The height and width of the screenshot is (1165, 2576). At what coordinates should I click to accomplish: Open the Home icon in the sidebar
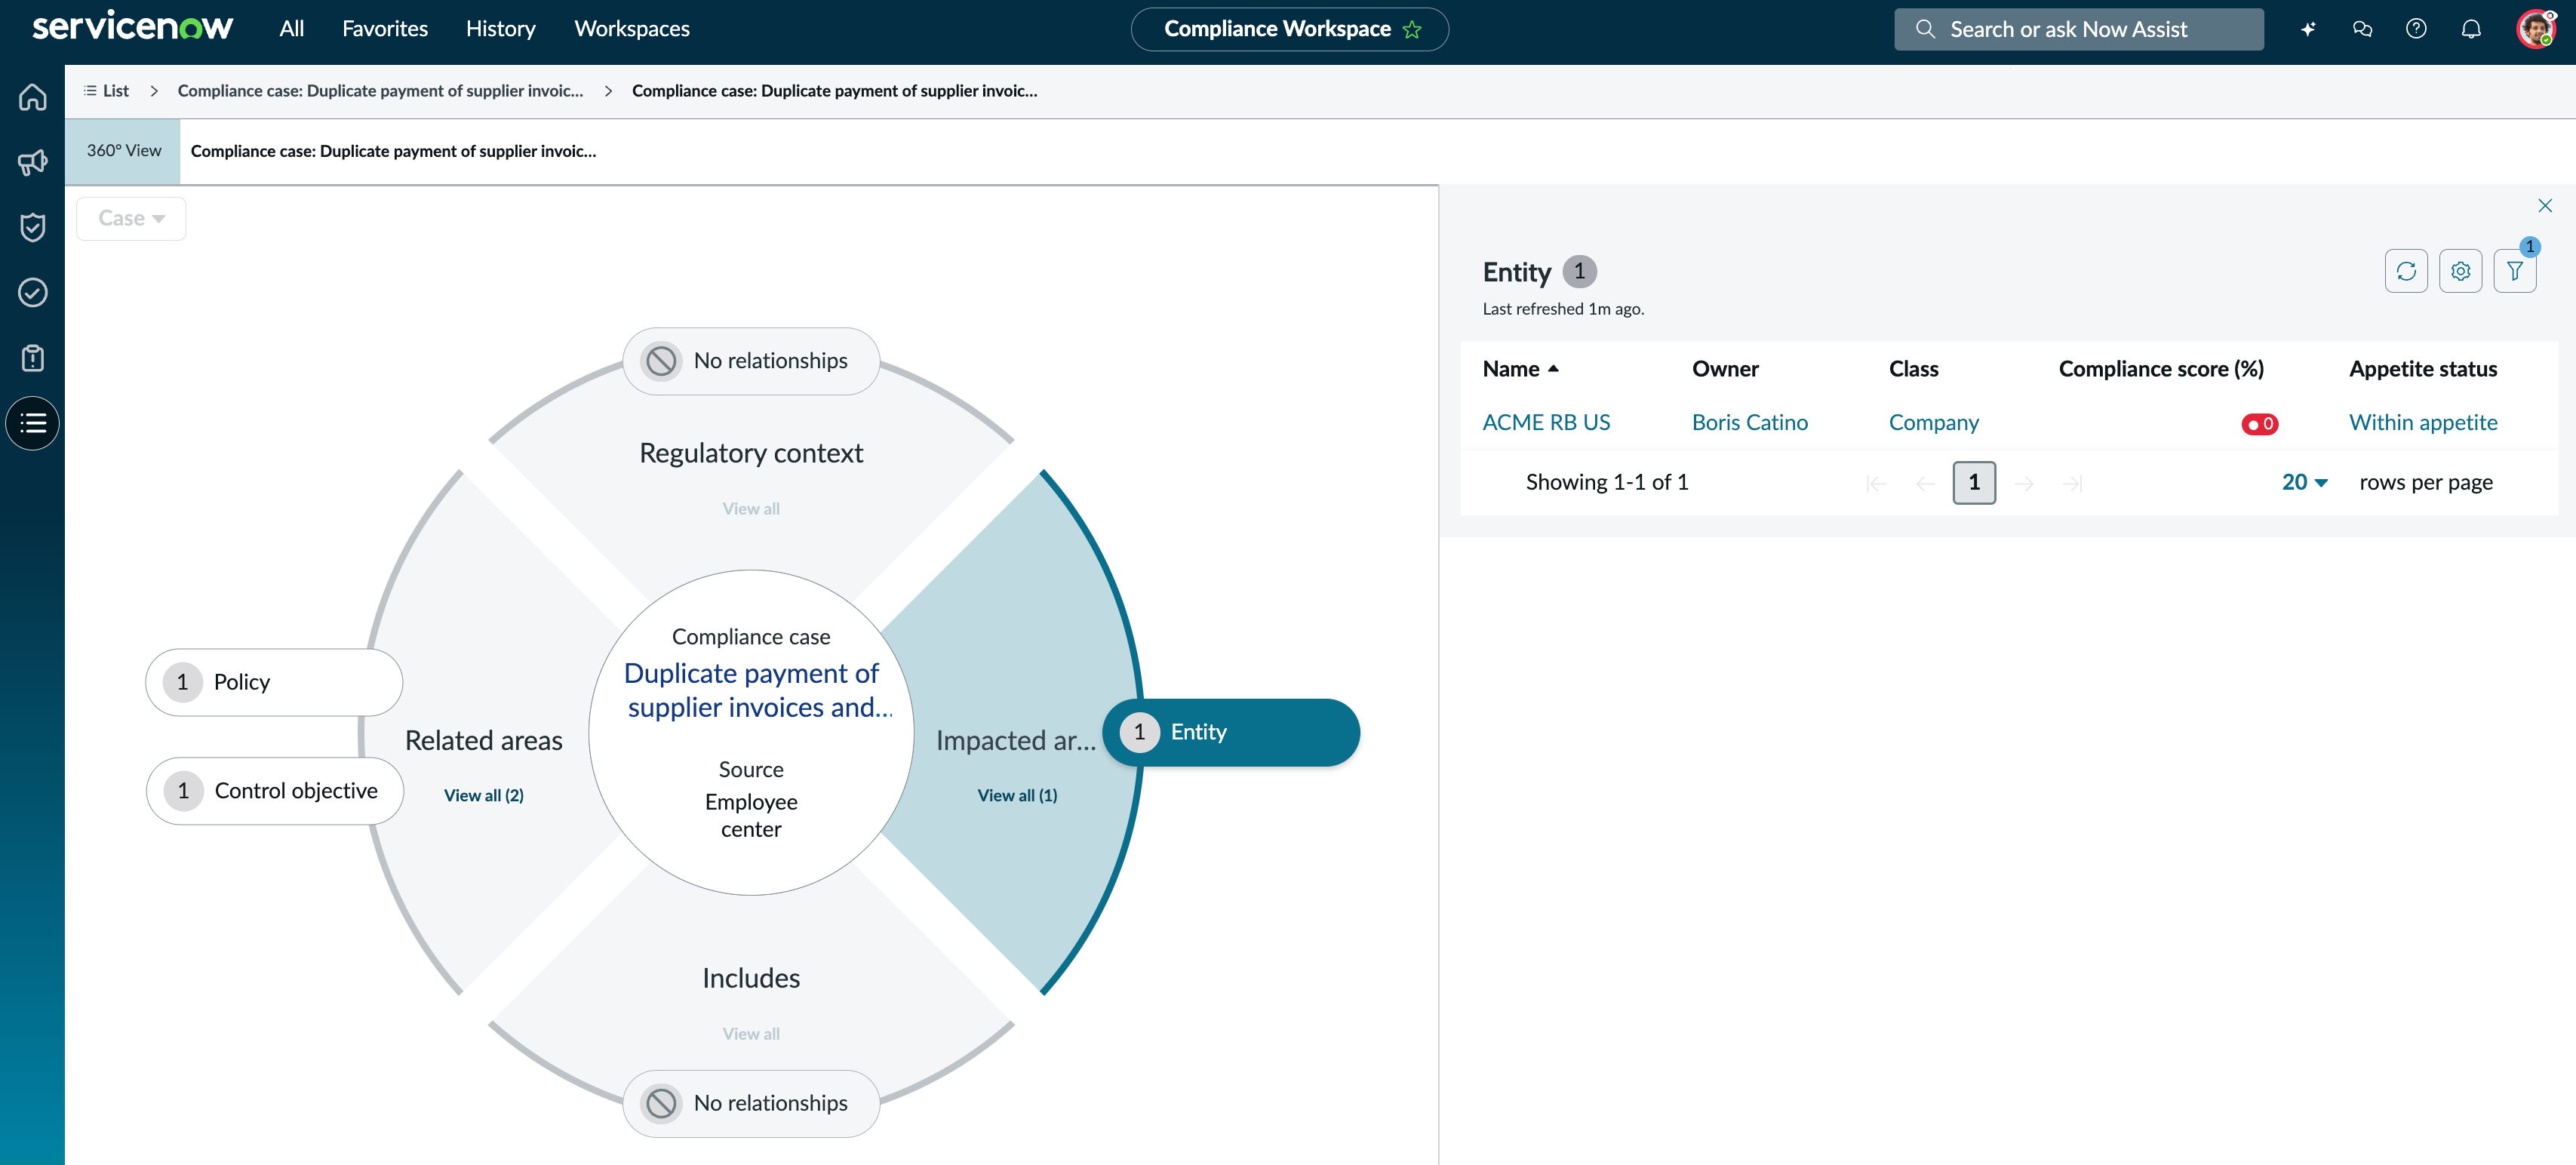[x=33, y=97]
